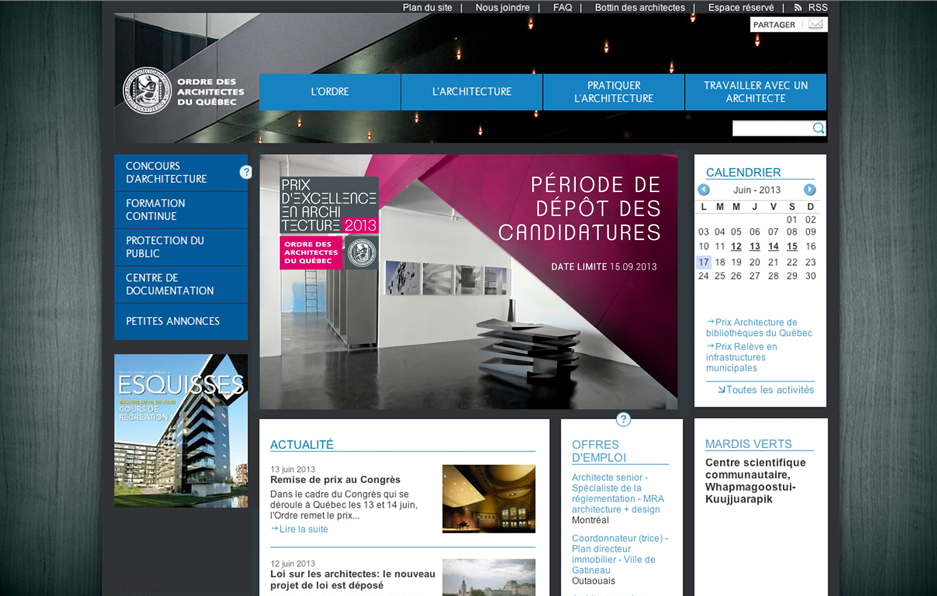Open the FAQ link
The image size is (937, 596).
pos(562,8)
